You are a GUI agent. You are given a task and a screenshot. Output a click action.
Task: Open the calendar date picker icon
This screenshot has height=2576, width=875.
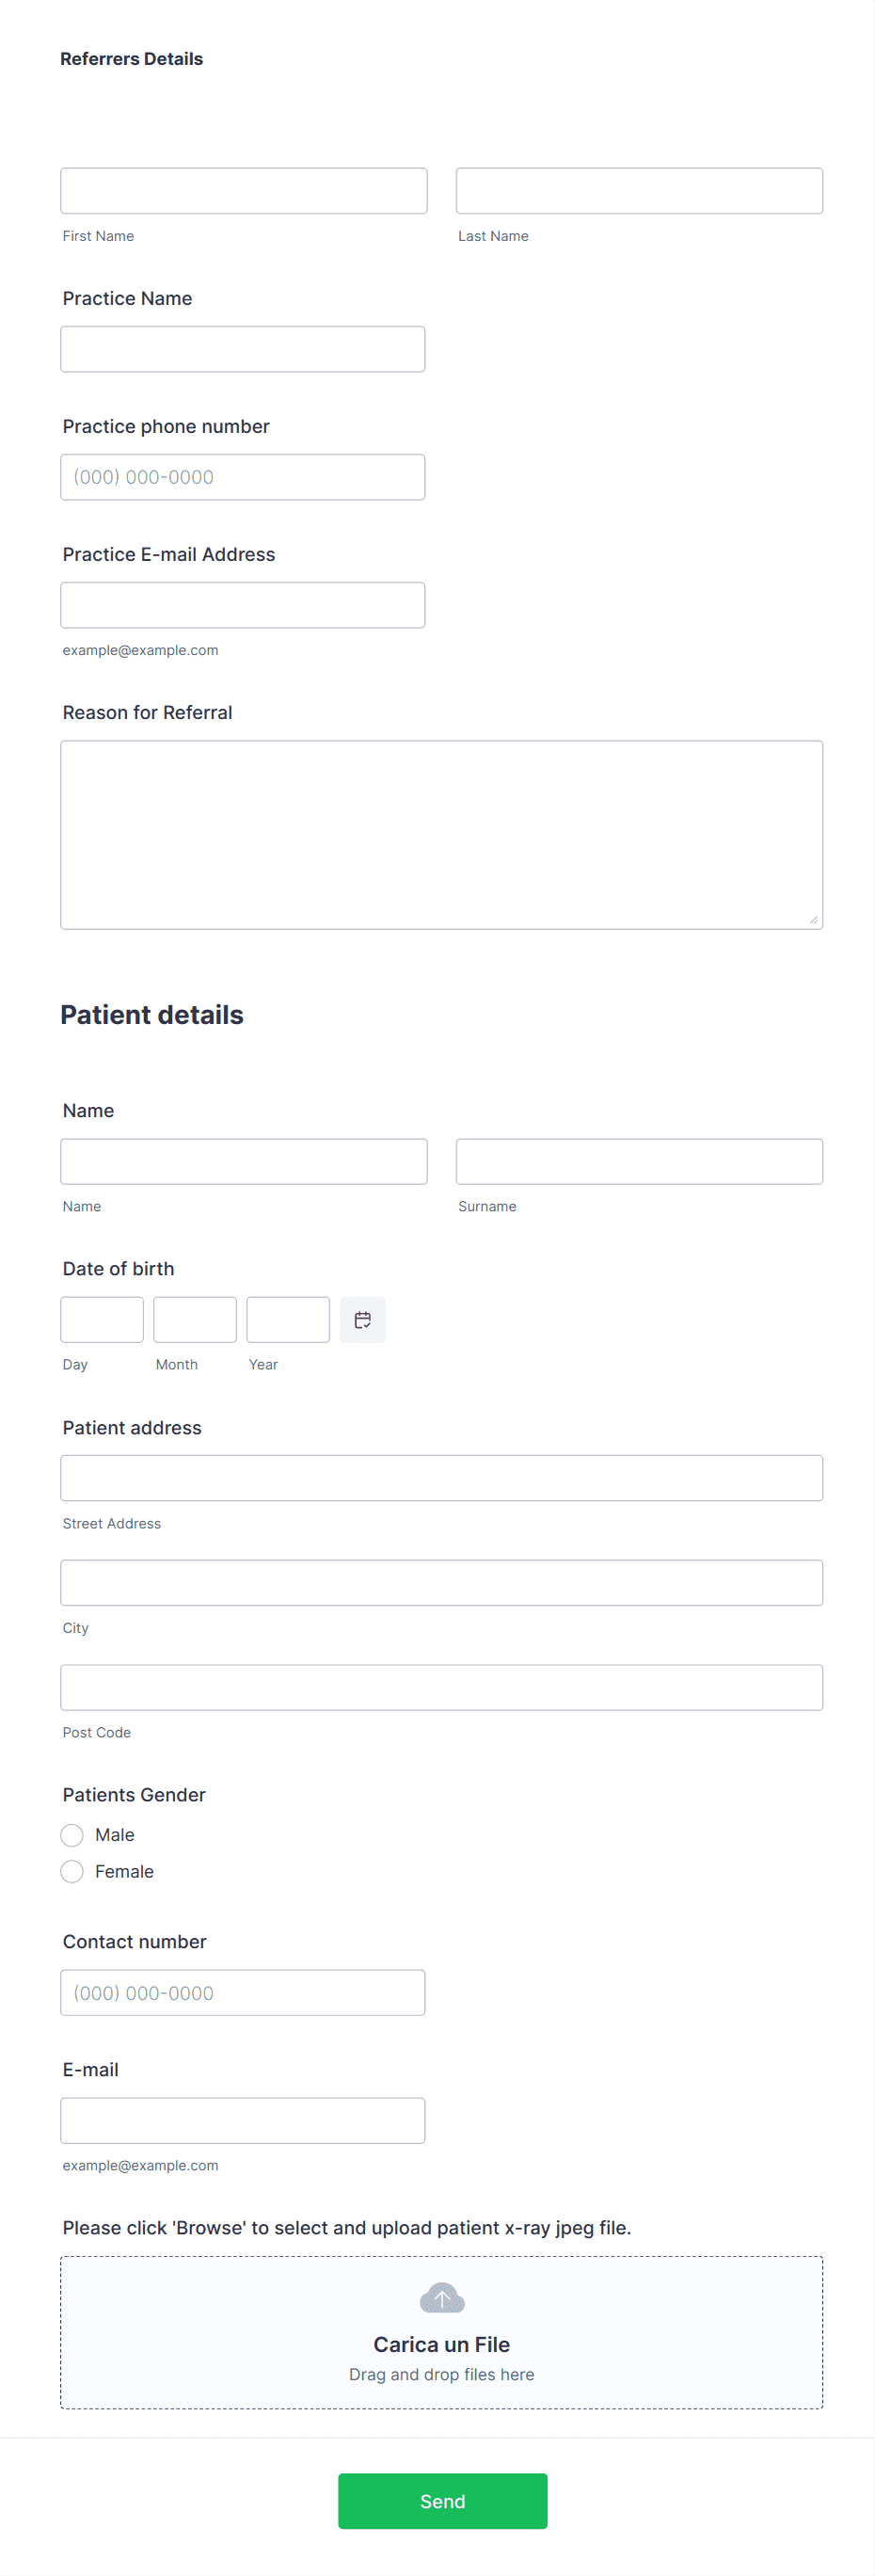362,1319
